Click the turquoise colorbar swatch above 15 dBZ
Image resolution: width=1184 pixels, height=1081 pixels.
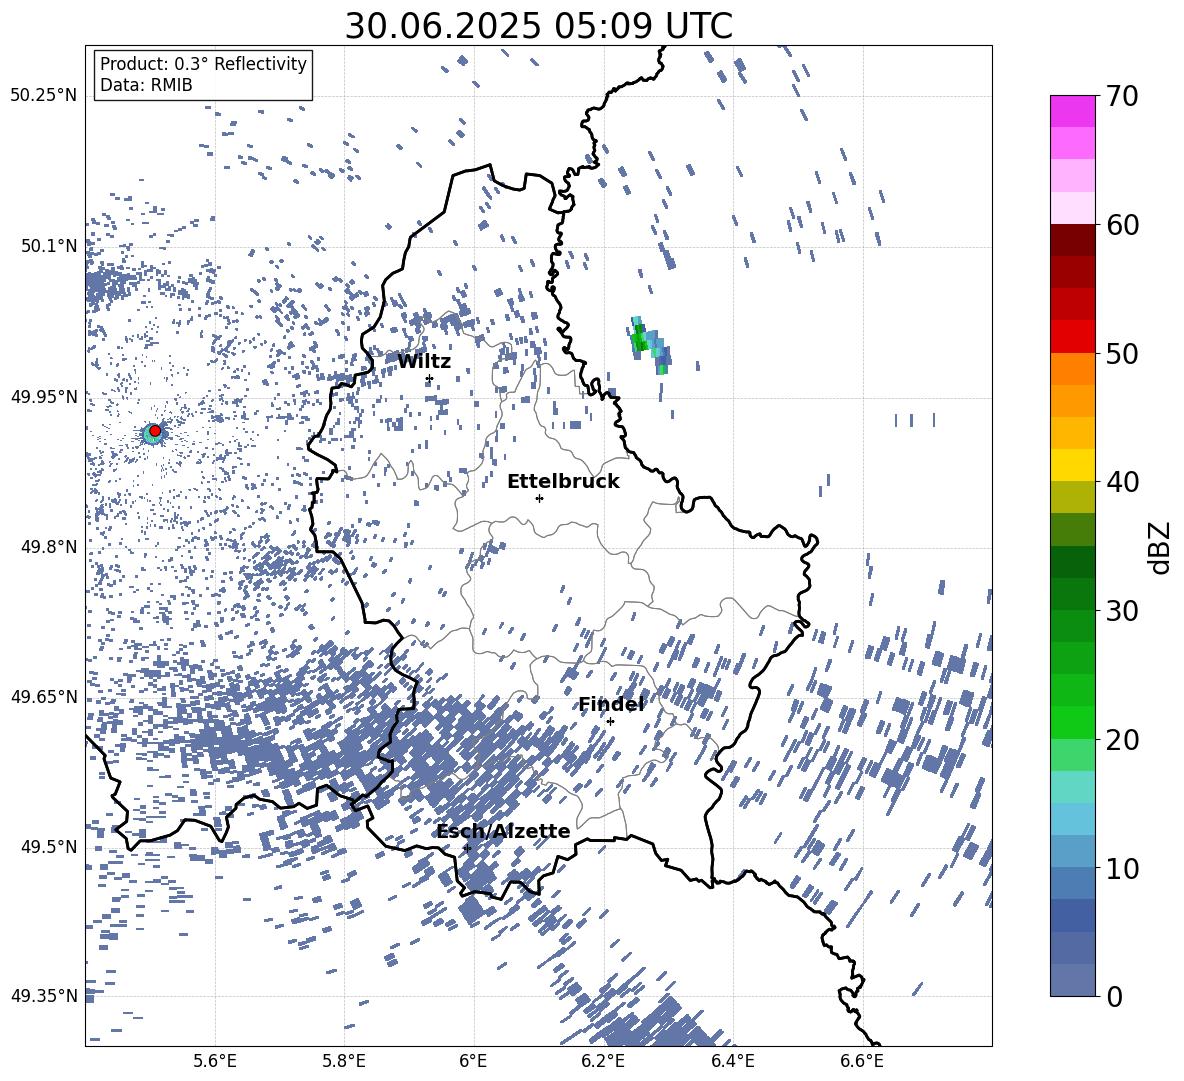[1072, 787]
